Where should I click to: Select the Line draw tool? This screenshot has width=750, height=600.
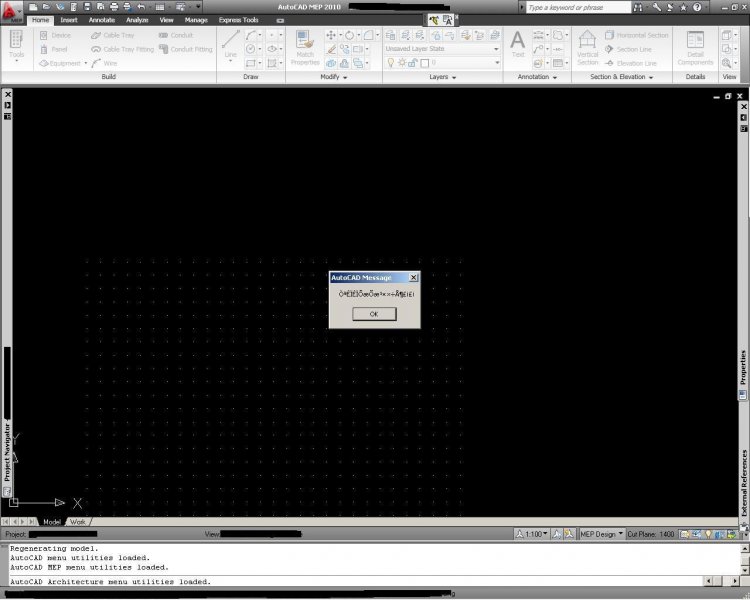[x=231, y=44]
